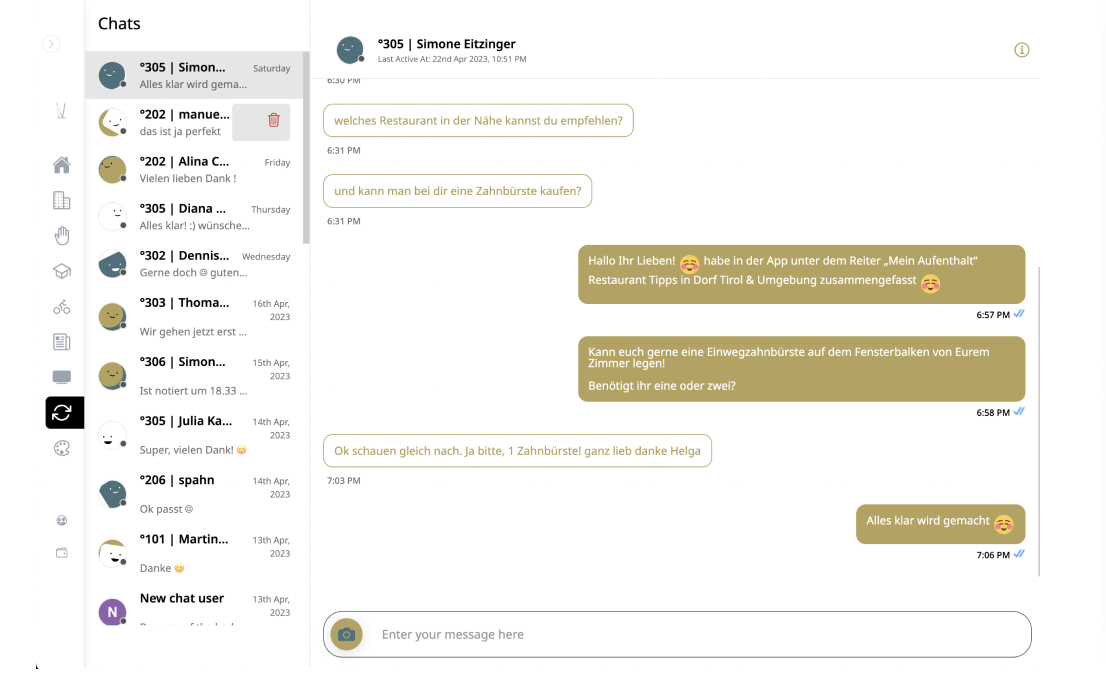
Task: Select the °302 Dennis chat
Action: 195,263
